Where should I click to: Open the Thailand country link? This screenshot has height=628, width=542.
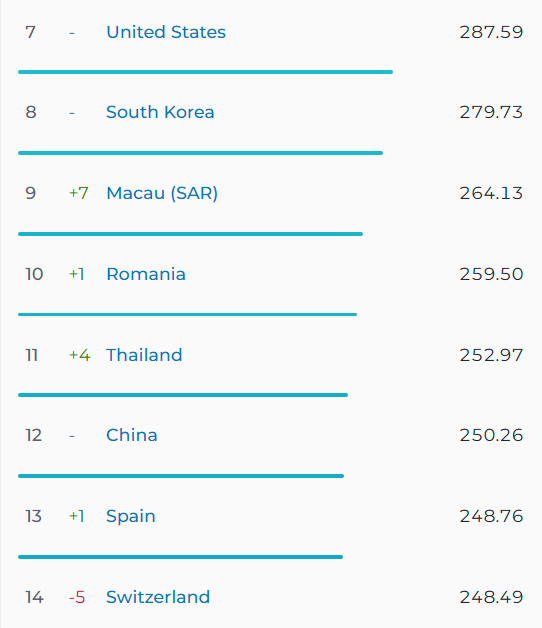(144, 355)
